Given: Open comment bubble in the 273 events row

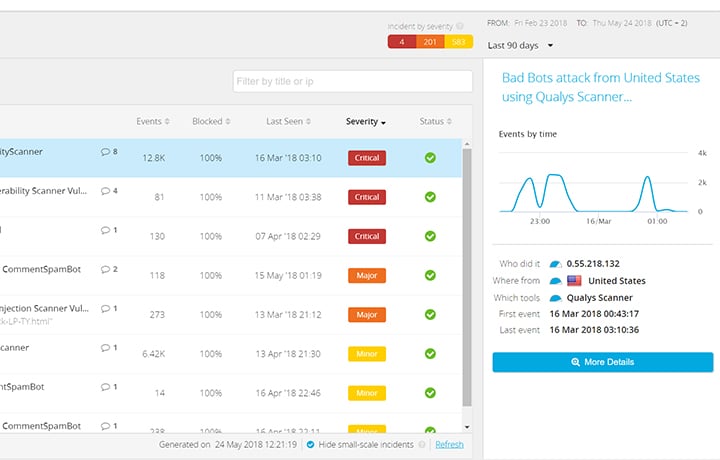Looking at the screenshot, I should [106, 309].
